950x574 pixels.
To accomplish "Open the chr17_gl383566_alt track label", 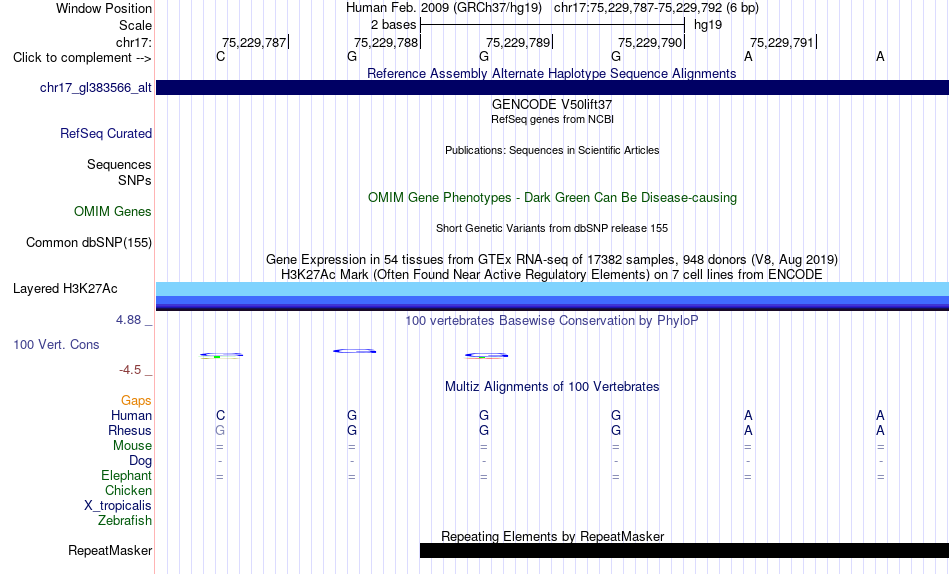I will (96, 87).
